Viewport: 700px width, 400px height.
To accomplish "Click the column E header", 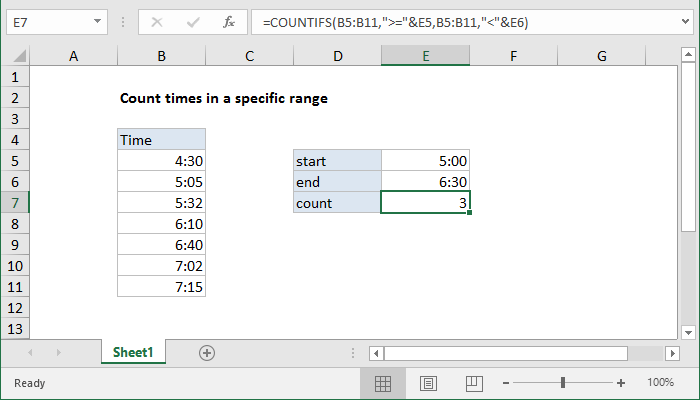I will (x=425, y=57).
